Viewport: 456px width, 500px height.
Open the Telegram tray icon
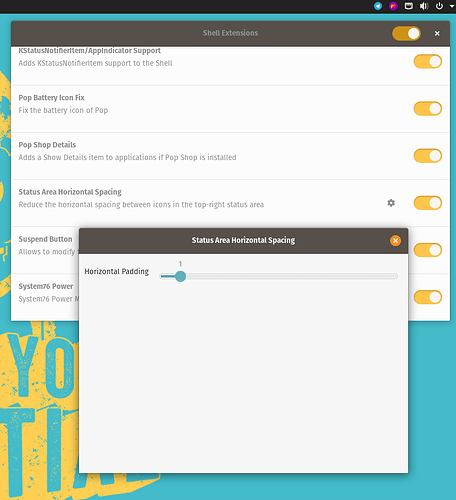[x=378, y=6]
